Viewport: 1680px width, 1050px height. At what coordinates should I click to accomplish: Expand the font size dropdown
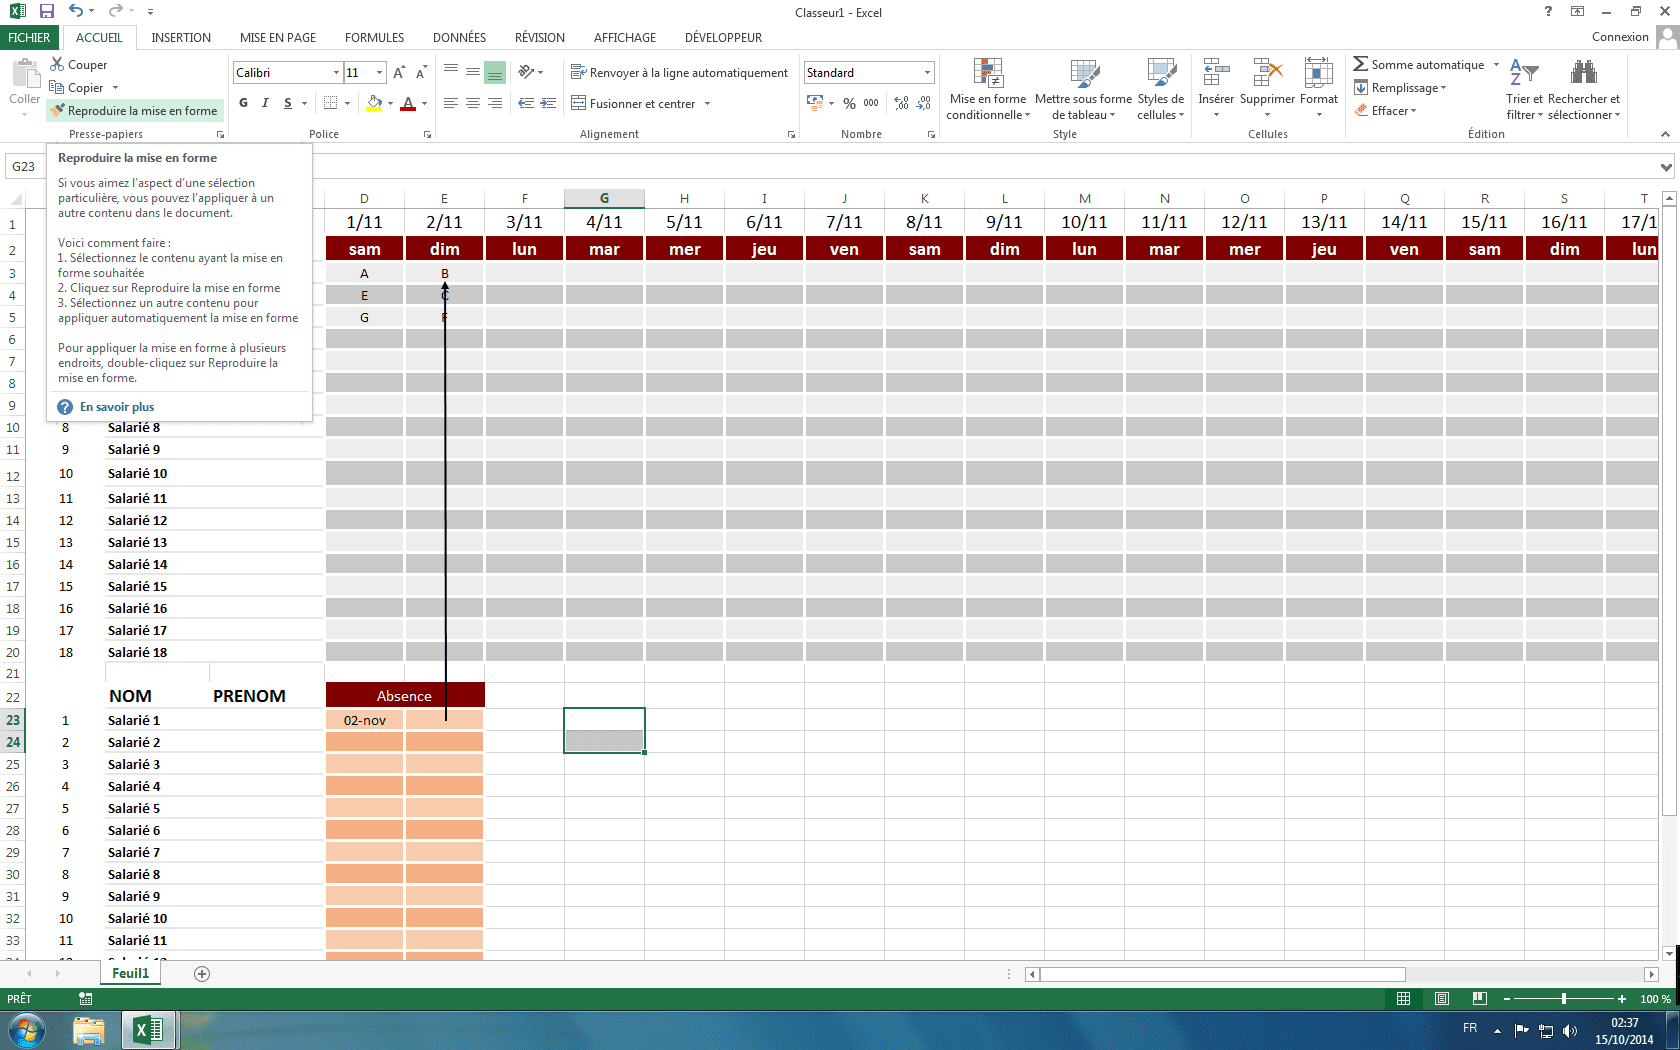tap(379, 73)
